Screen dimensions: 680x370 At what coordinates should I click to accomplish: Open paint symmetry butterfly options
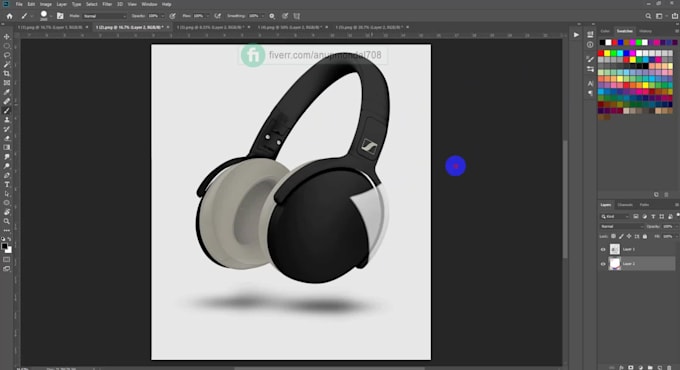point(297,16)
